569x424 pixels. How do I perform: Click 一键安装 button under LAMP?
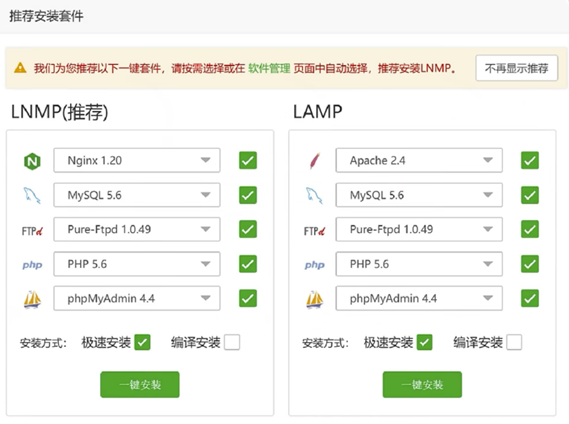pos(422,384)
